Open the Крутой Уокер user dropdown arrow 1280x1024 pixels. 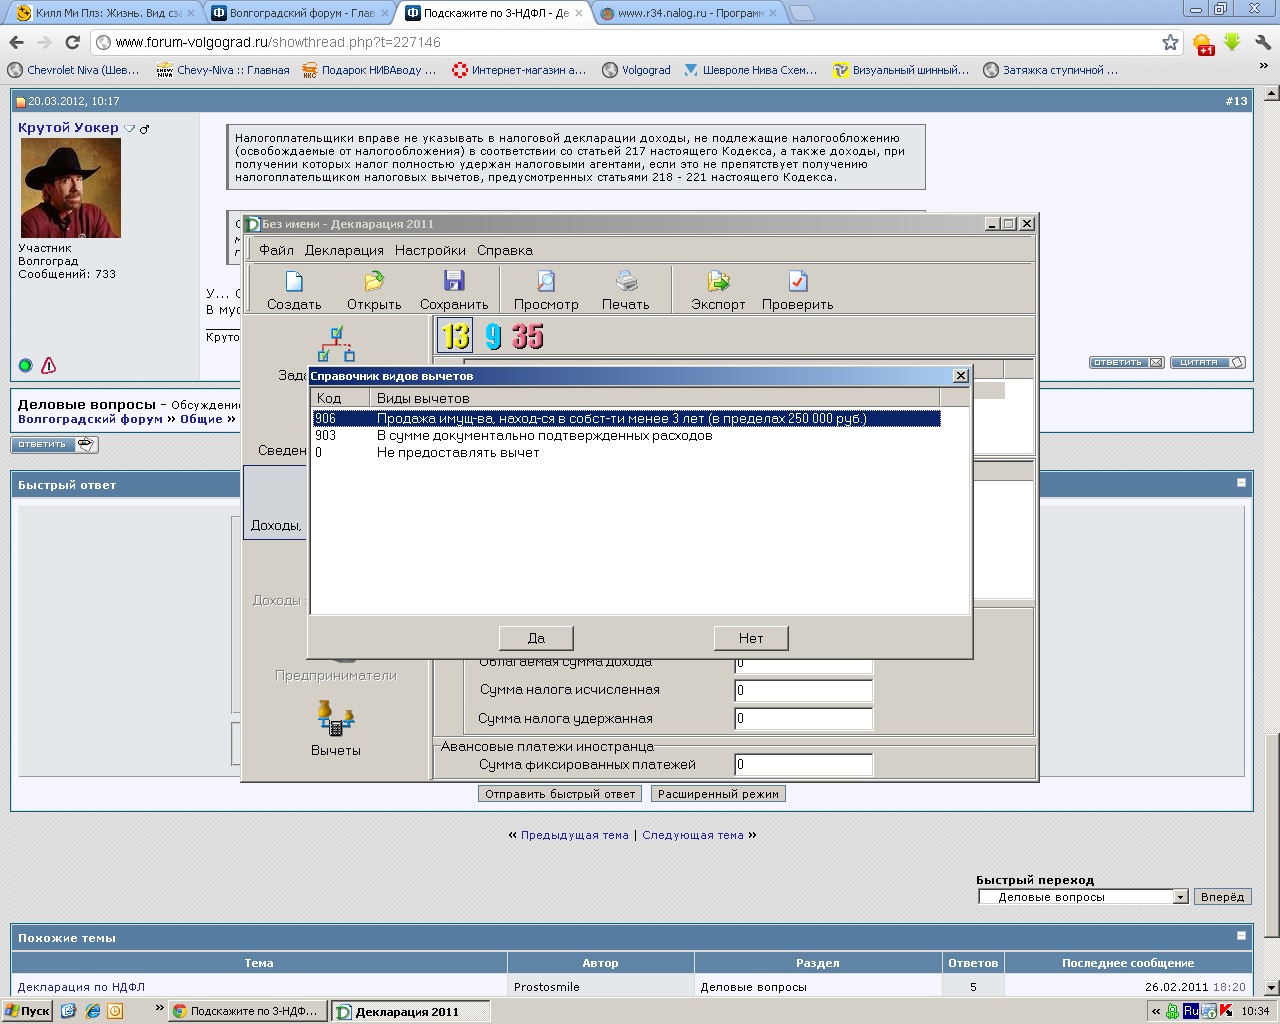pyautogui.click(x=129, y=128)
